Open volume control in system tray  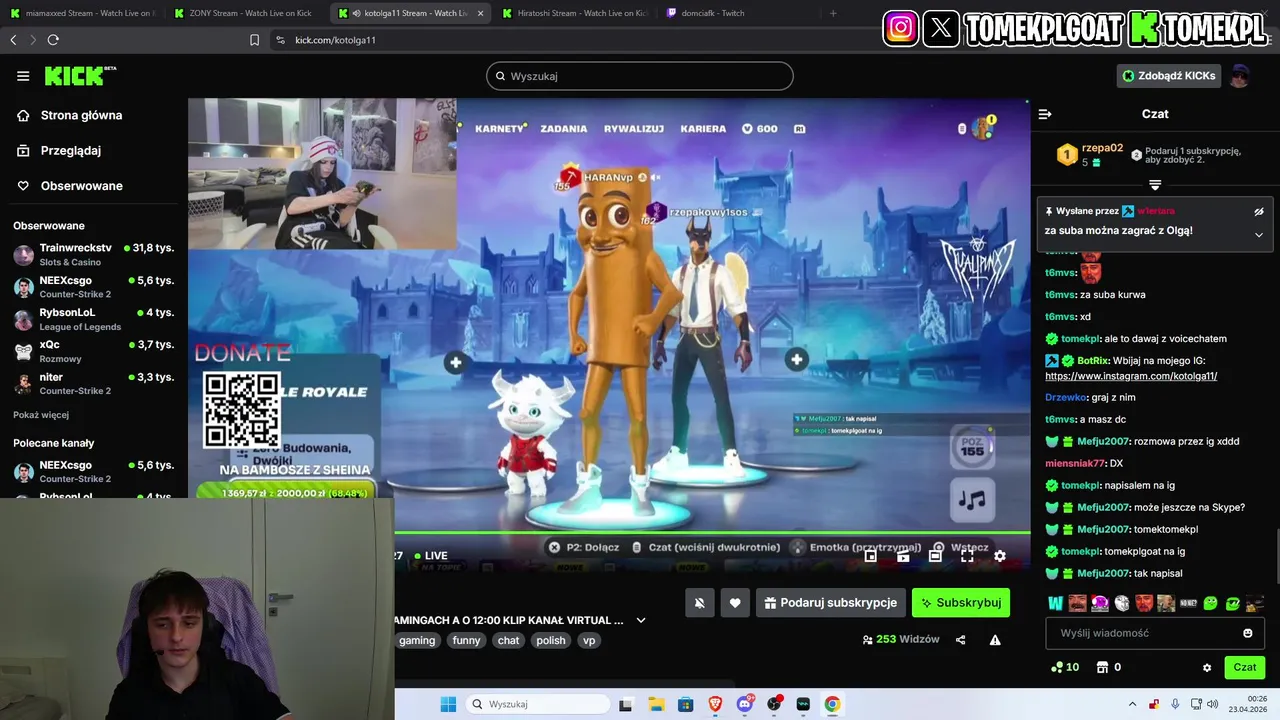click(1212, 704)
